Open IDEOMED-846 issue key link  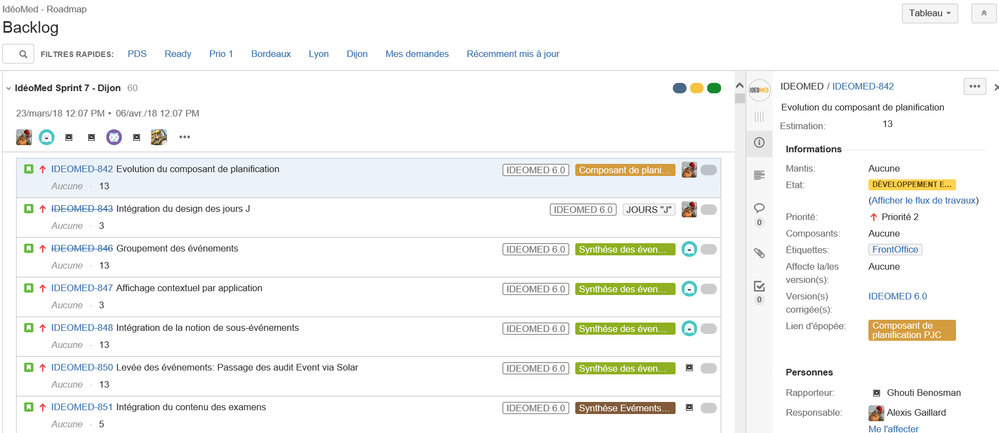point(82,248)
